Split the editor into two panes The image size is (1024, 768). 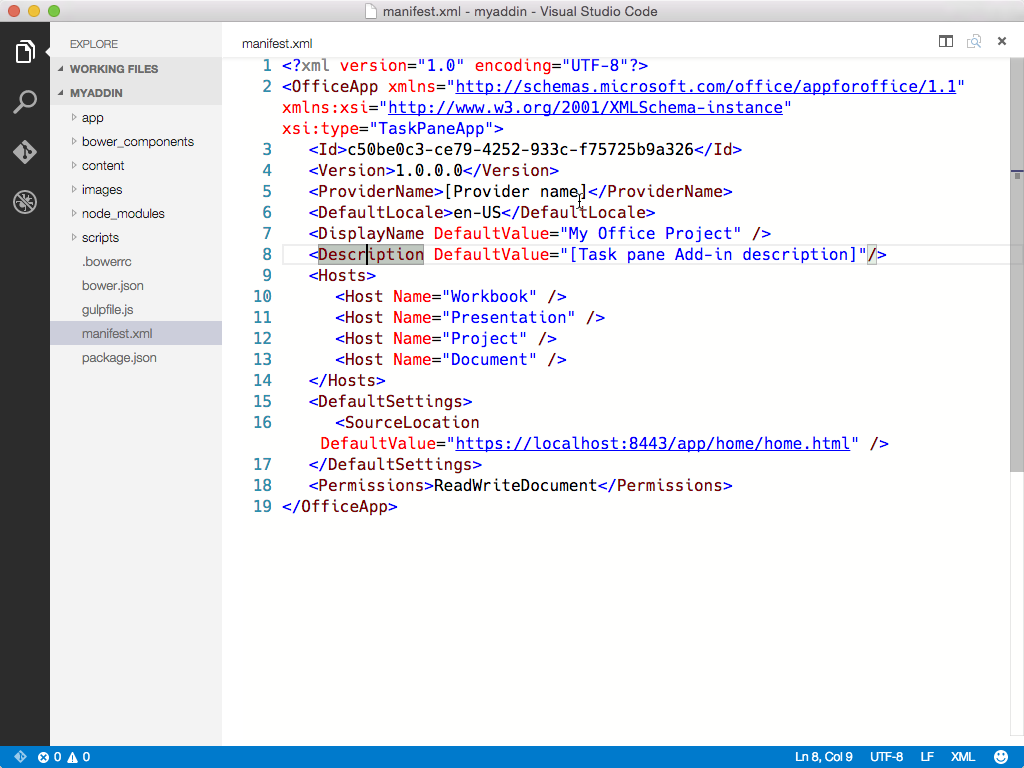945,42
